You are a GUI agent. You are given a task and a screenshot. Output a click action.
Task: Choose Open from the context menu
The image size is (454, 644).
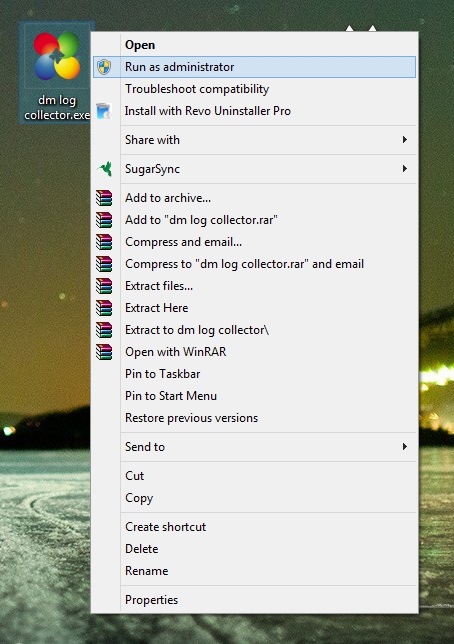click(255, 45)
